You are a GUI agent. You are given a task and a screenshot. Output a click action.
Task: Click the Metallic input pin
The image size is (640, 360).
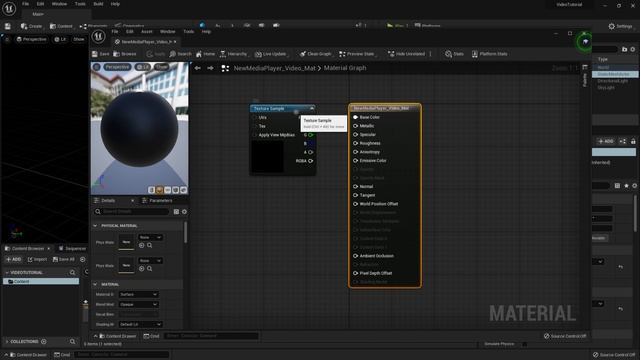pyautogui.click(x=356, y=126)
